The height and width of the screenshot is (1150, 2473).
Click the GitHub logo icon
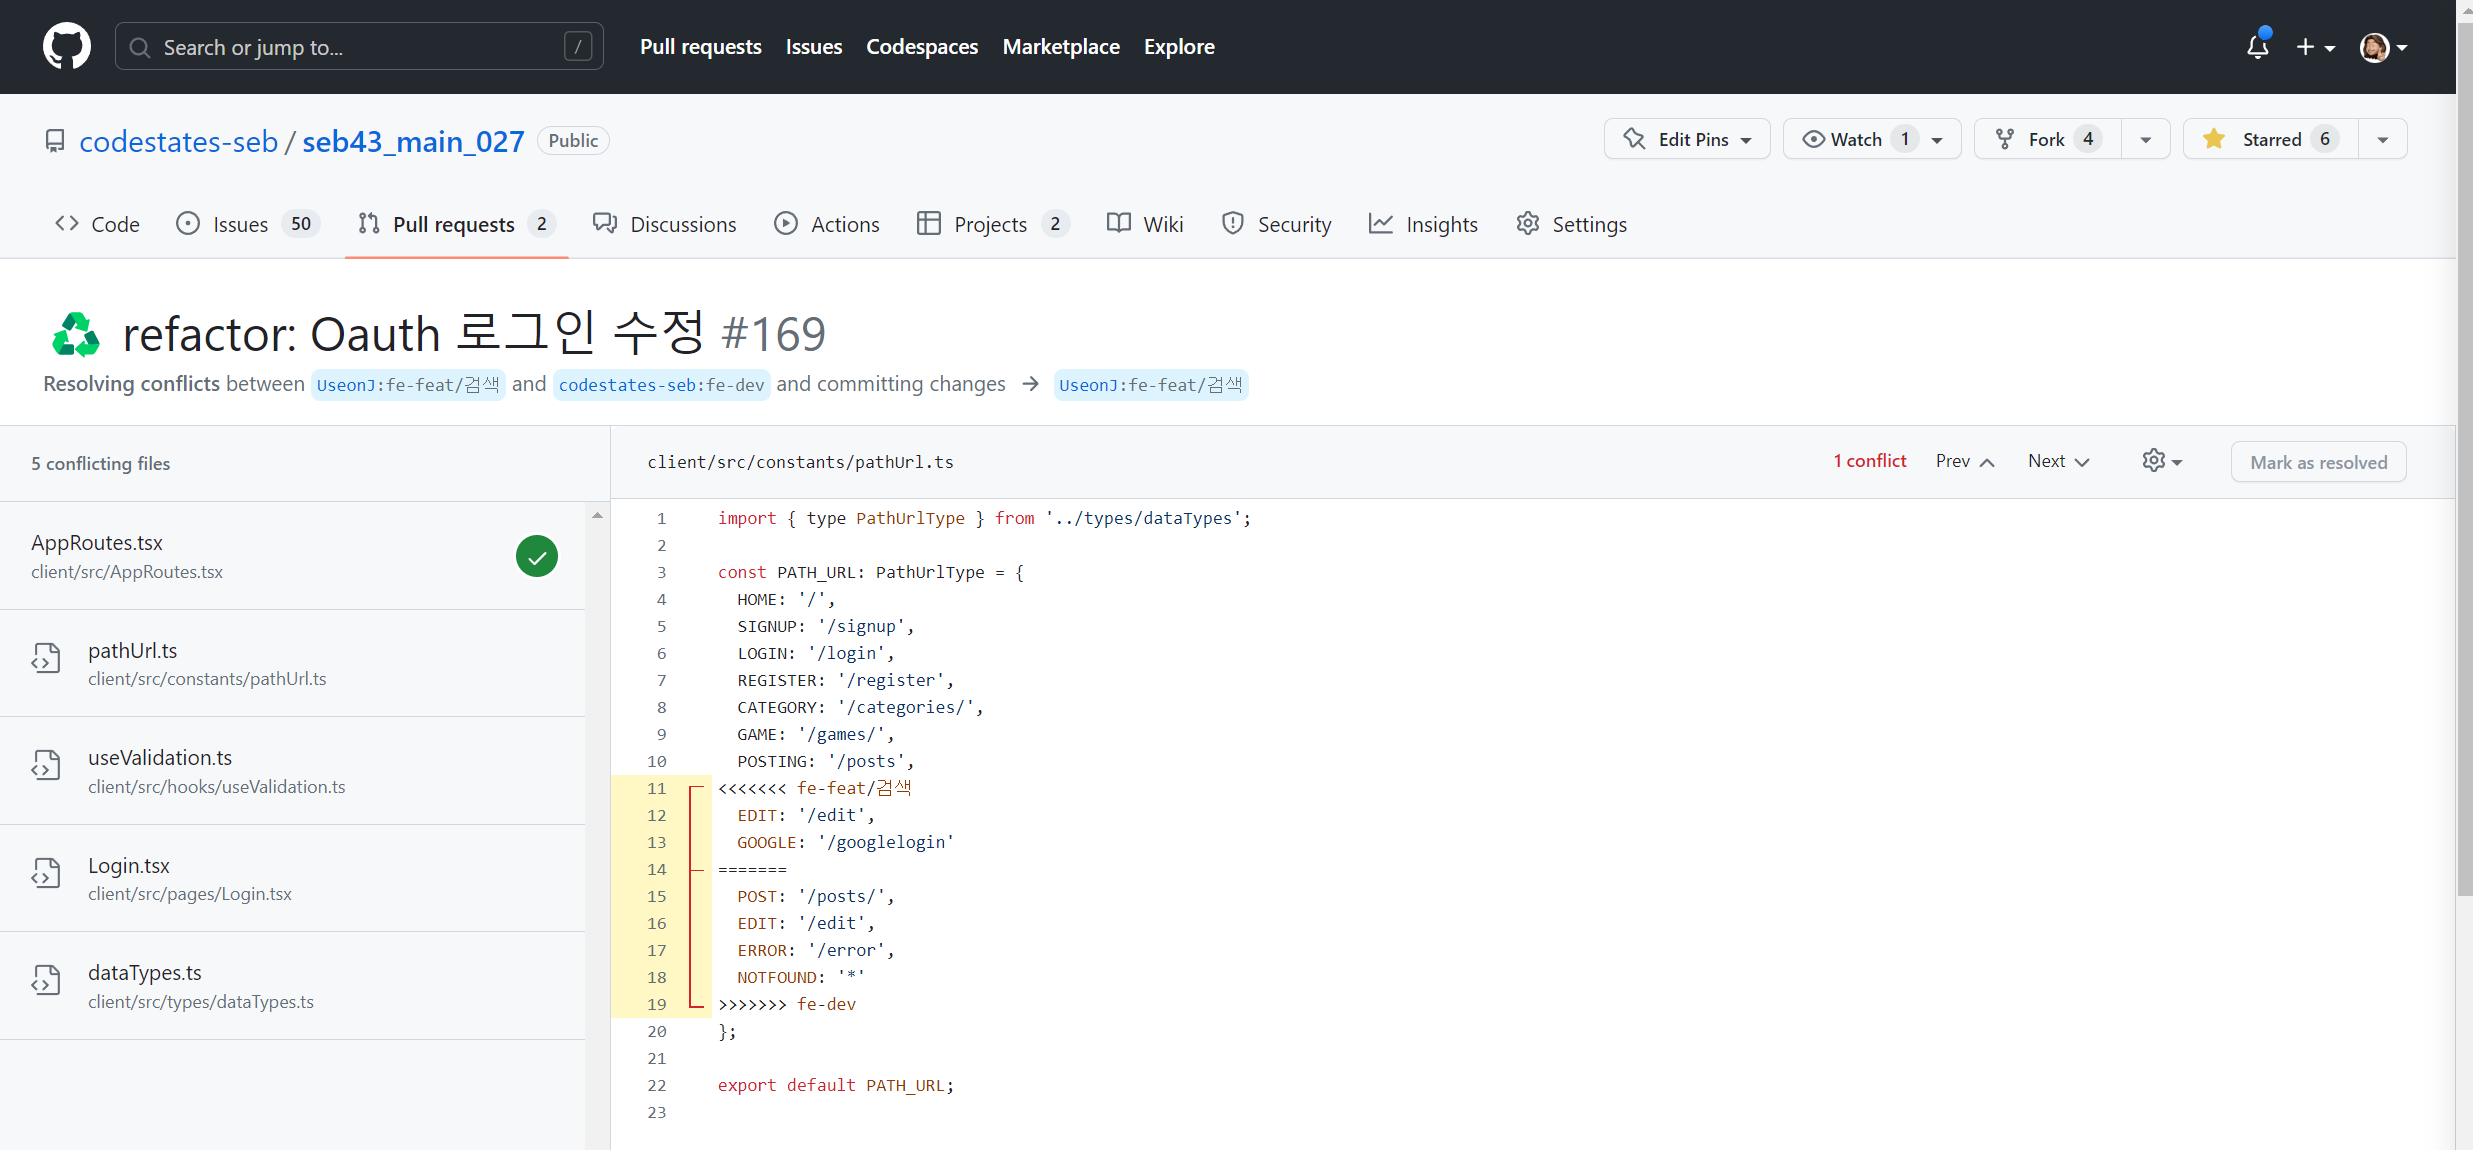[66, 47]
